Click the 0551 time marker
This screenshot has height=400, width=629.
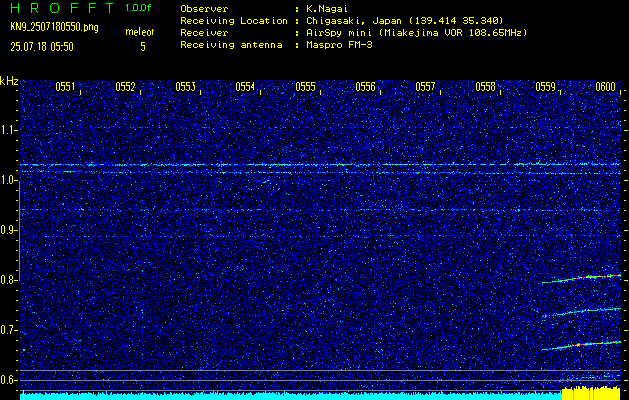[x=65, y=87]
